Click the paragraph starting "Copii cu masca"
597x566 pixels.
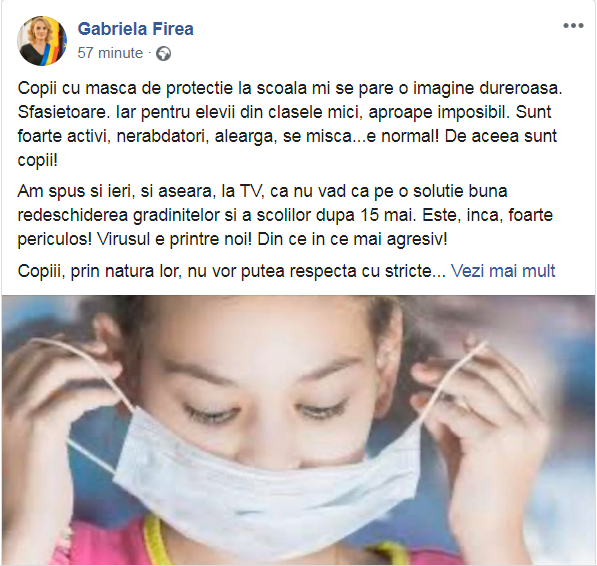click(290, 124)
